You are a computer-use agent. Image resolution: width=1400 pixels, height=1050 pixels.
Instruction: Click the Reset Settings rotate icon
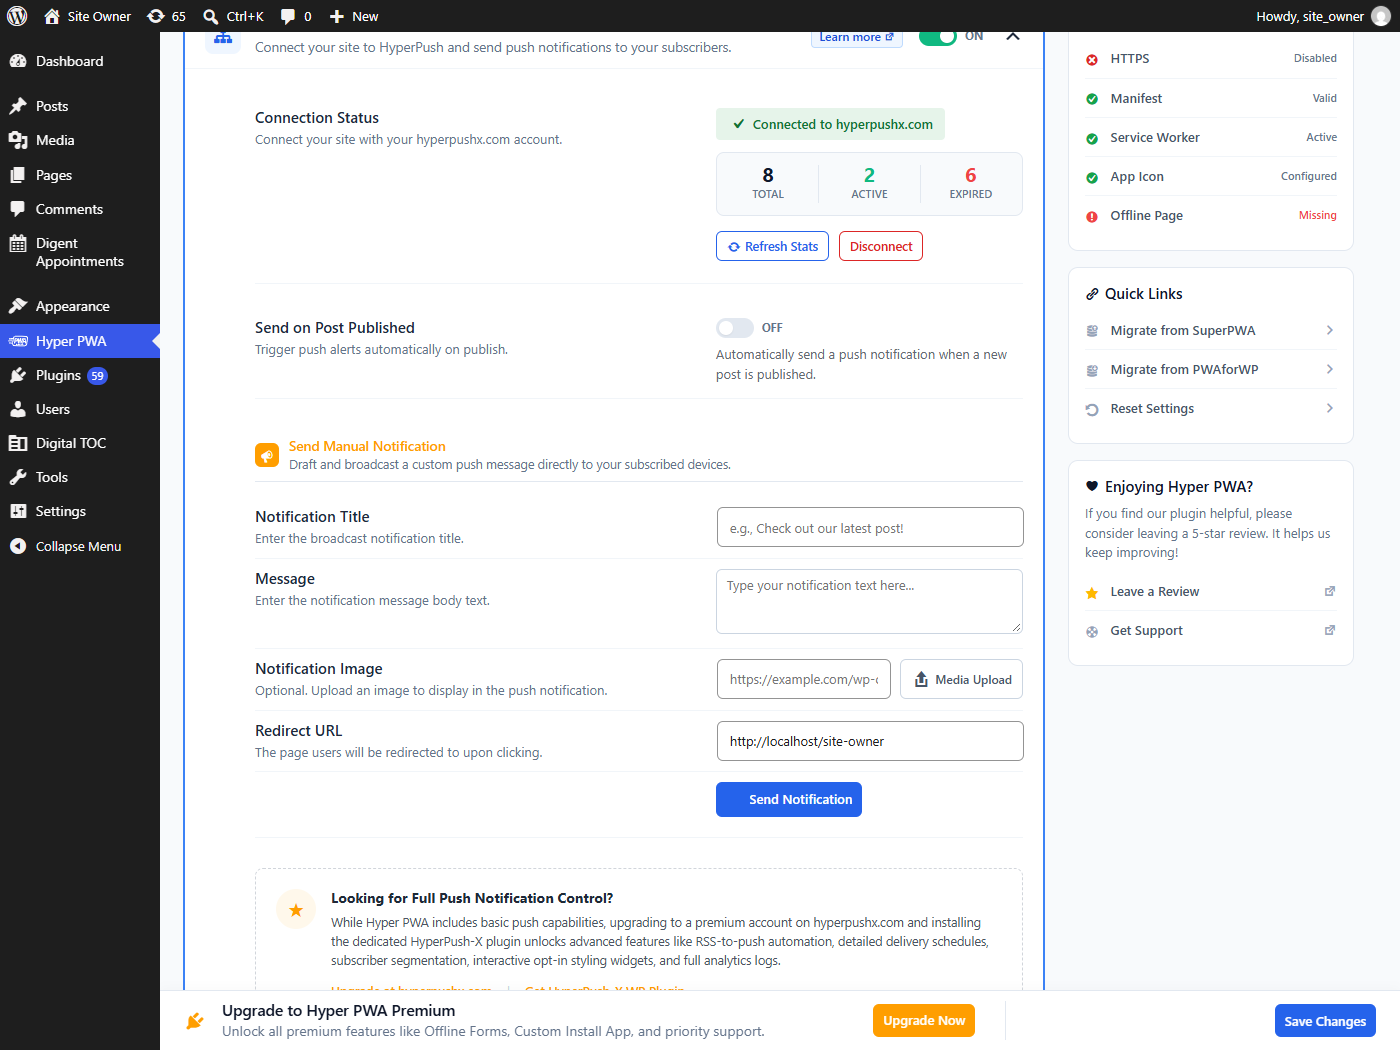1092,410
